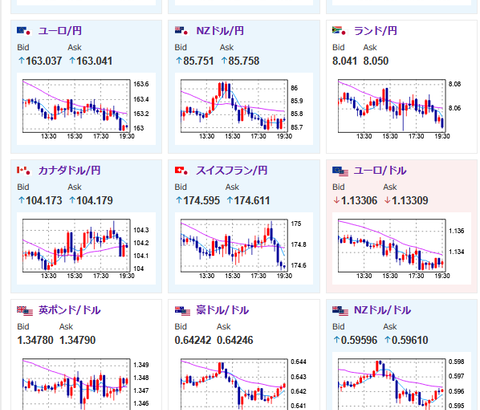Open the ユーロ/円 pair link
Screen dimensions: 480x410
pos(60,31)
